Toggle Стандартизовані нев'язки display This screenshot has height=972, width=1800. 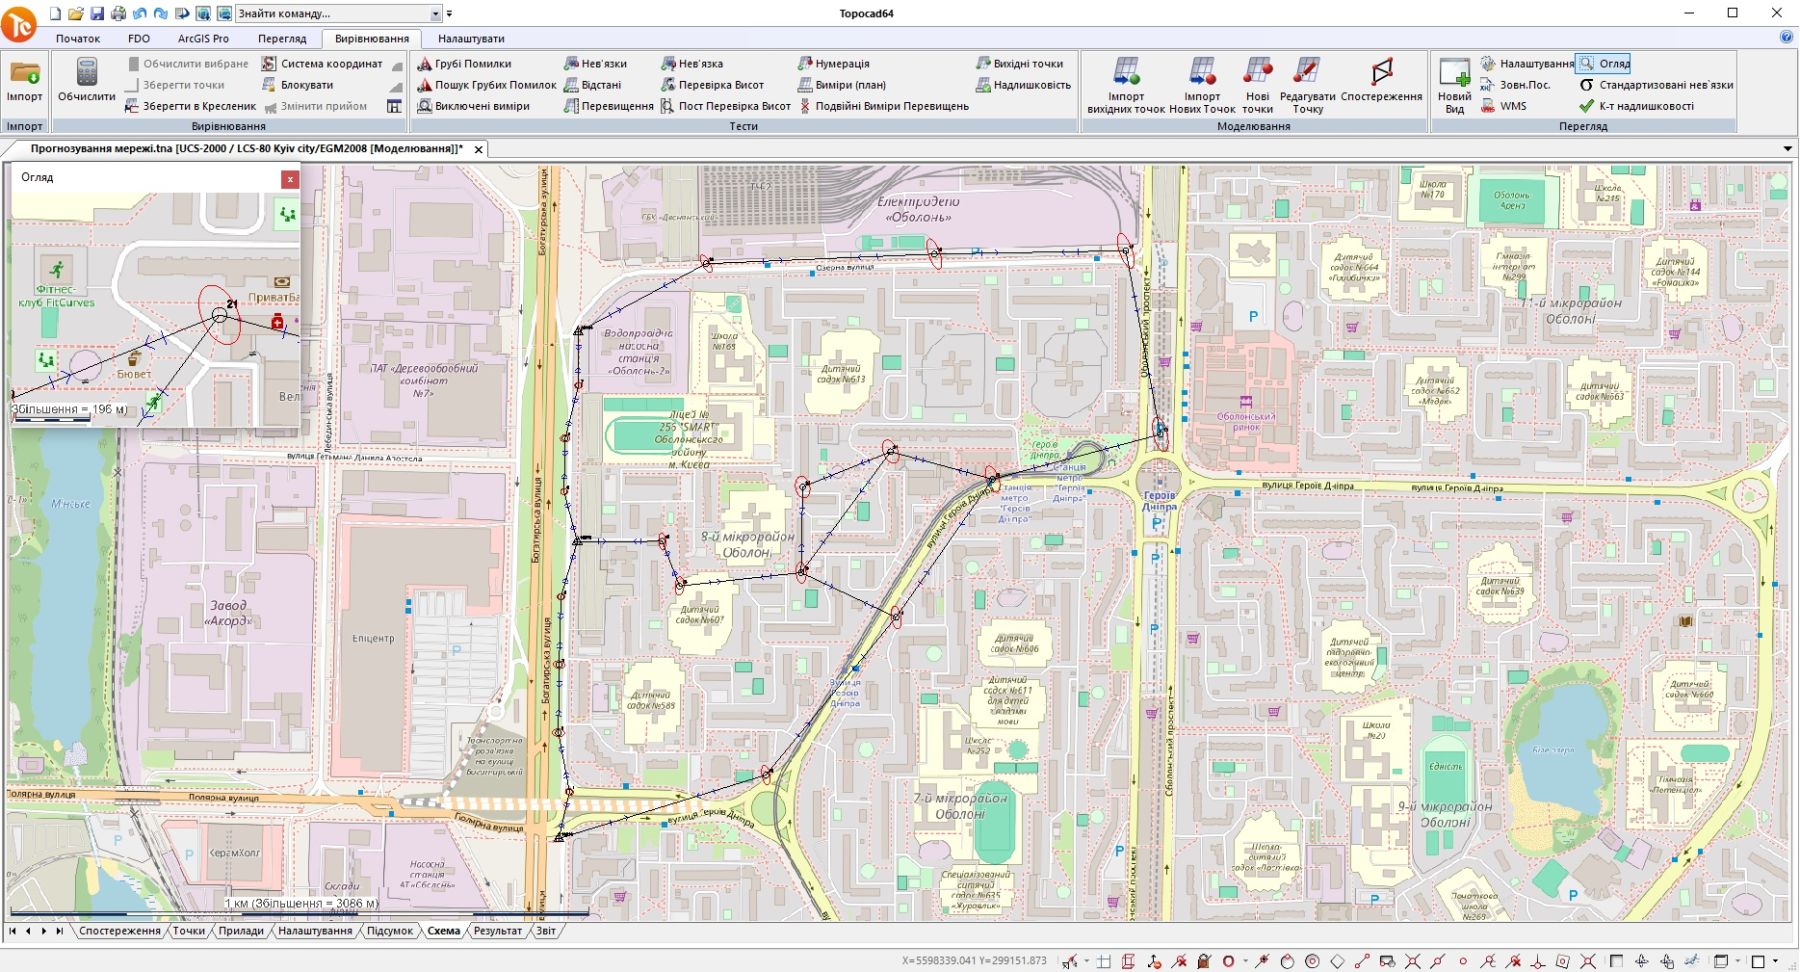[x=1656, y=85]
